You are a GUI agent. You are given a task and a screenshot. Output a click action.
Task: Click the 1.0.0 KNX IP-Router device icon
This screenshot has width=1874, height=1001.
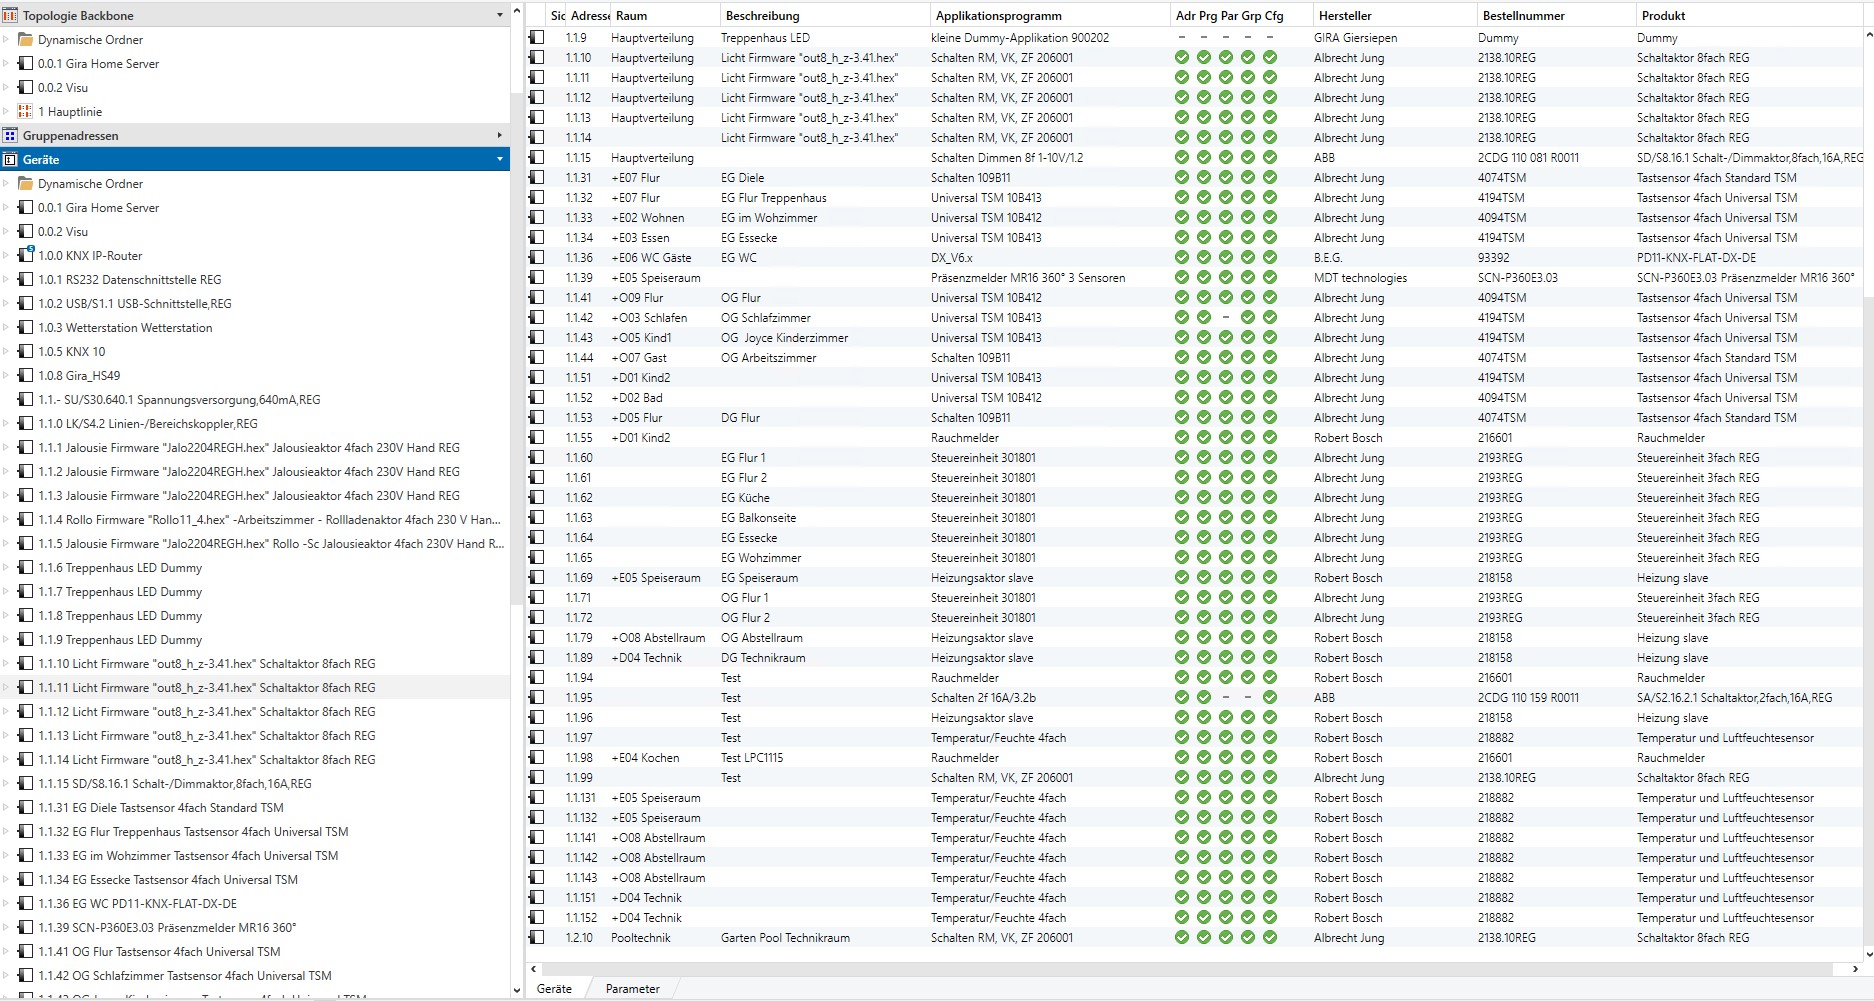pos(26,256)
